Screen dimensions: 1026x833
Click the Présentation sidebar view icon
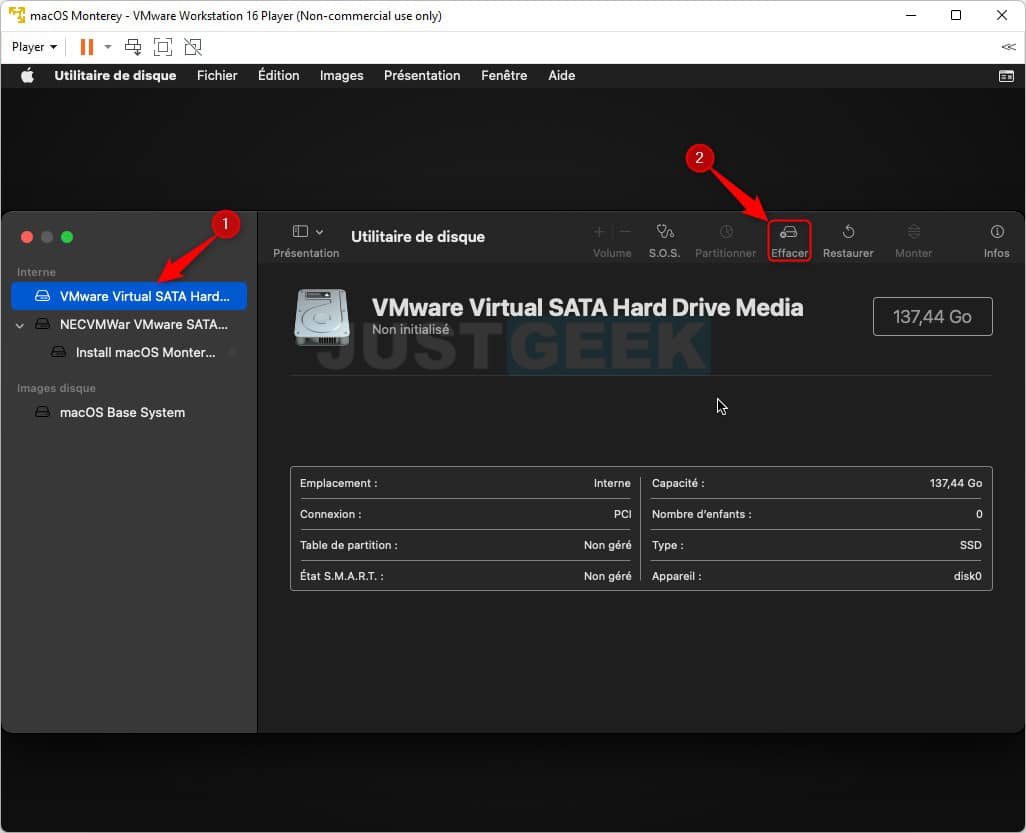pos(300,232)
